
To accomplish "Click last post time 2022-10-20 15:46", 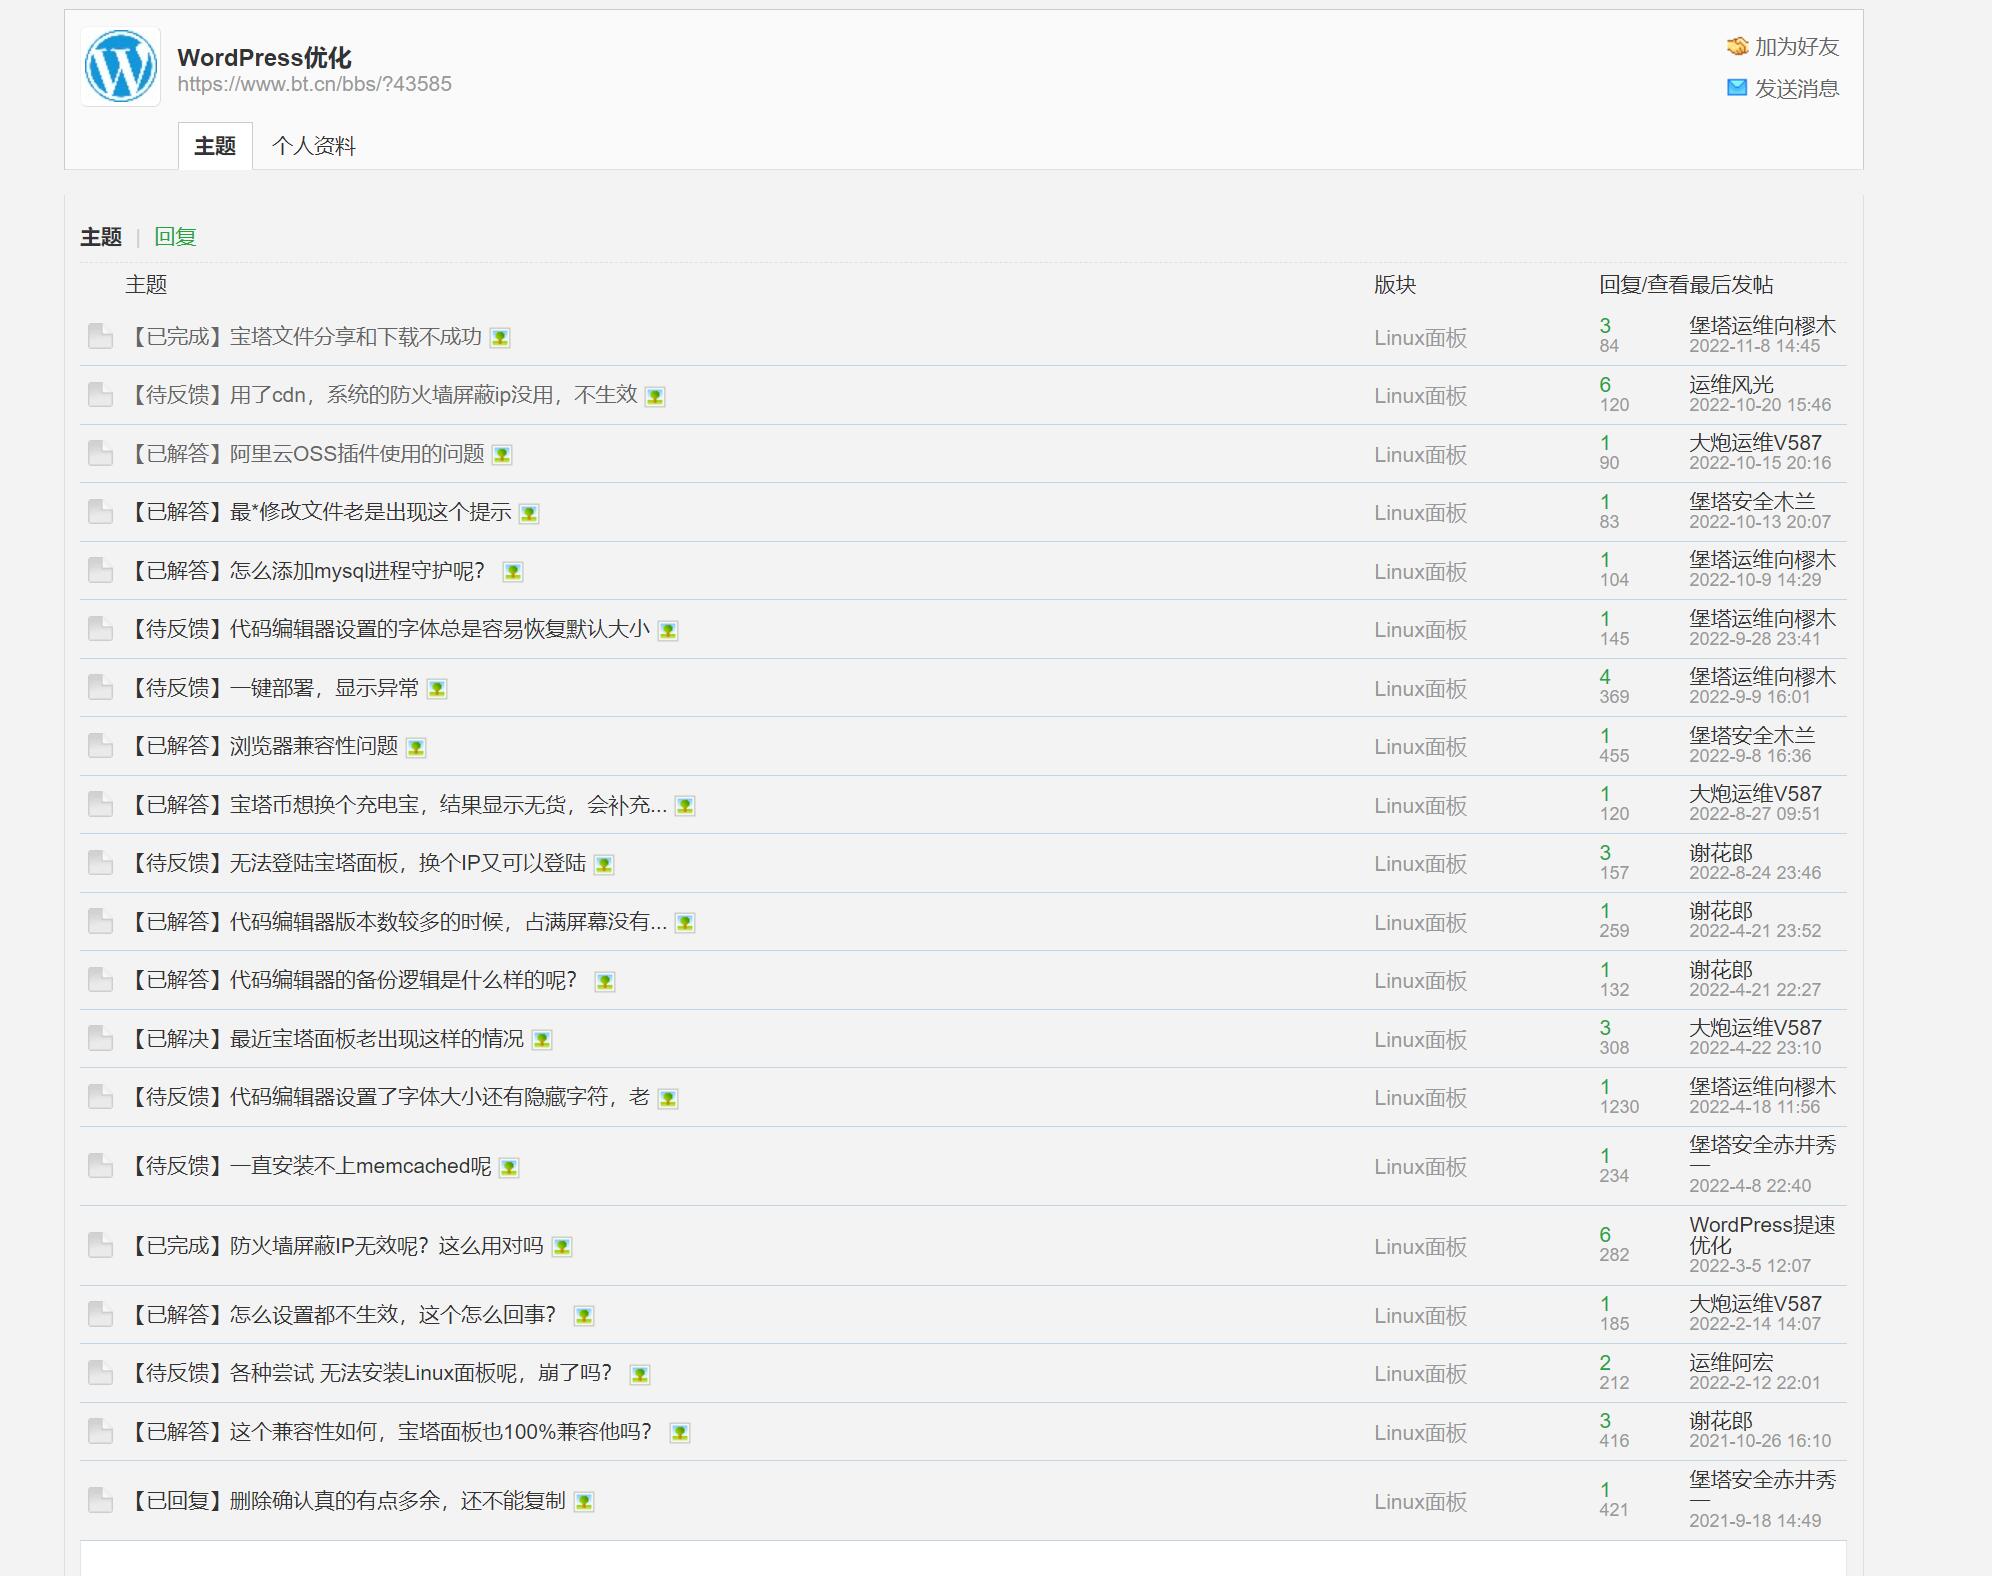I will [1760, 405].
